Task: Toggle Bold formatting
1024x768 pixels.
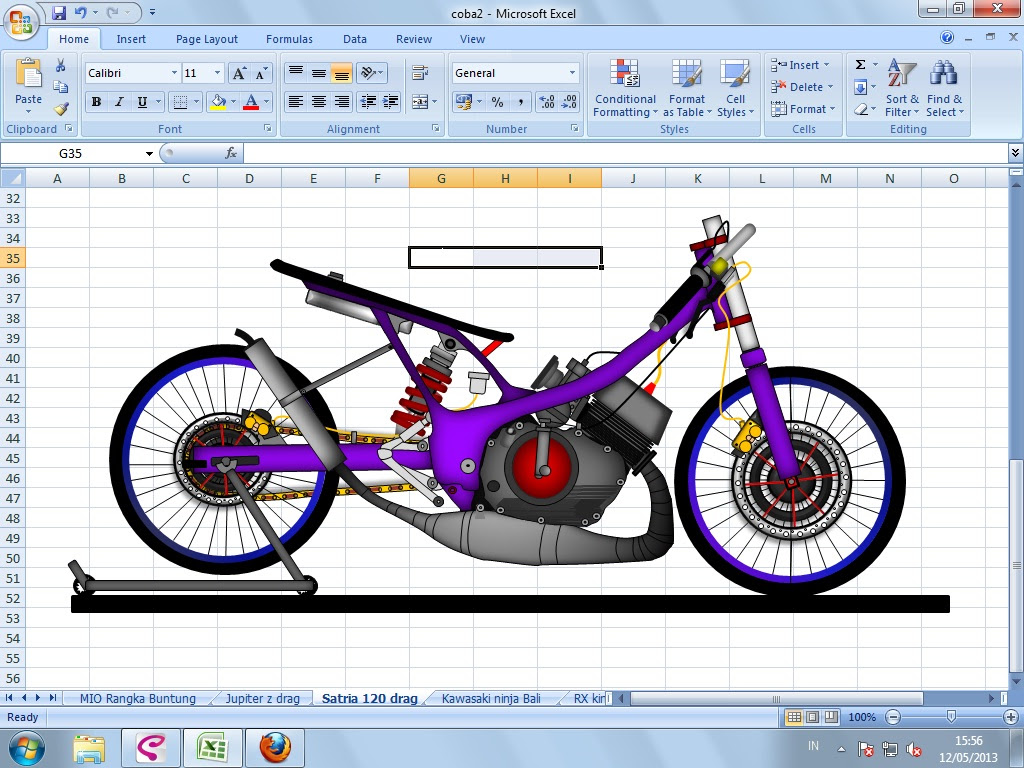Action: tap(97, 102)
